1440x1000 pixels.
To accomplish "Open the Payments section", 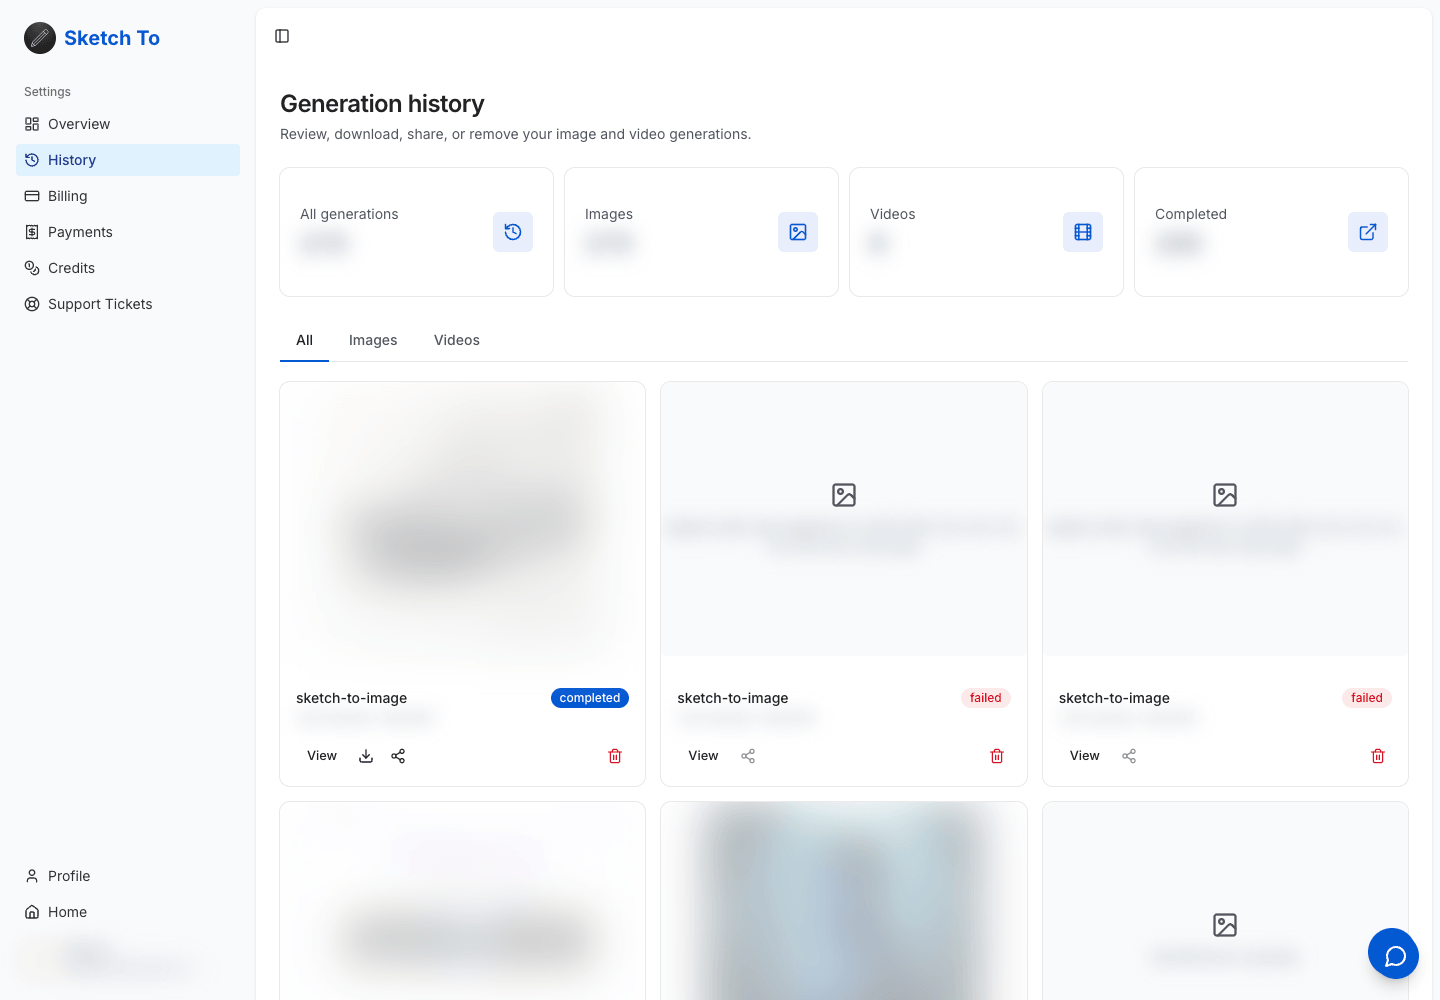I will point(128,232).
